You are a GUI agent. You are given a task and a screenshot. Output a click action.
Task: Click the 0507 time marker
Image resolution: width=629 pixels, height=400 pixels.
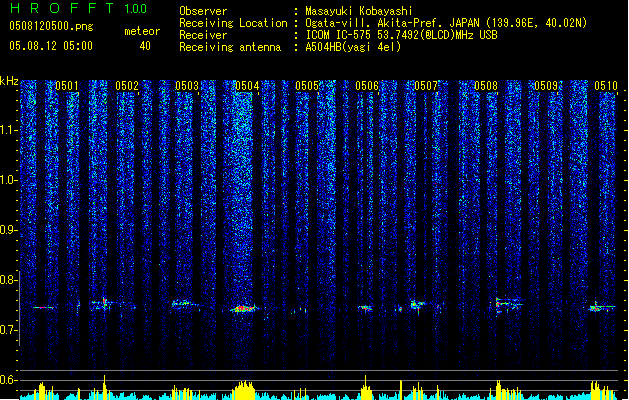pos(426,86)
